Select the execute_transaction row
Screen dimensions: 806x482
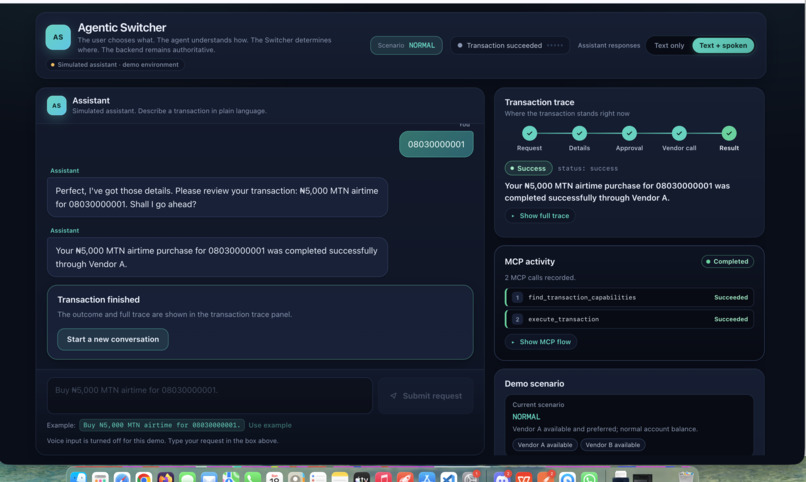click(x=629, y=319)
